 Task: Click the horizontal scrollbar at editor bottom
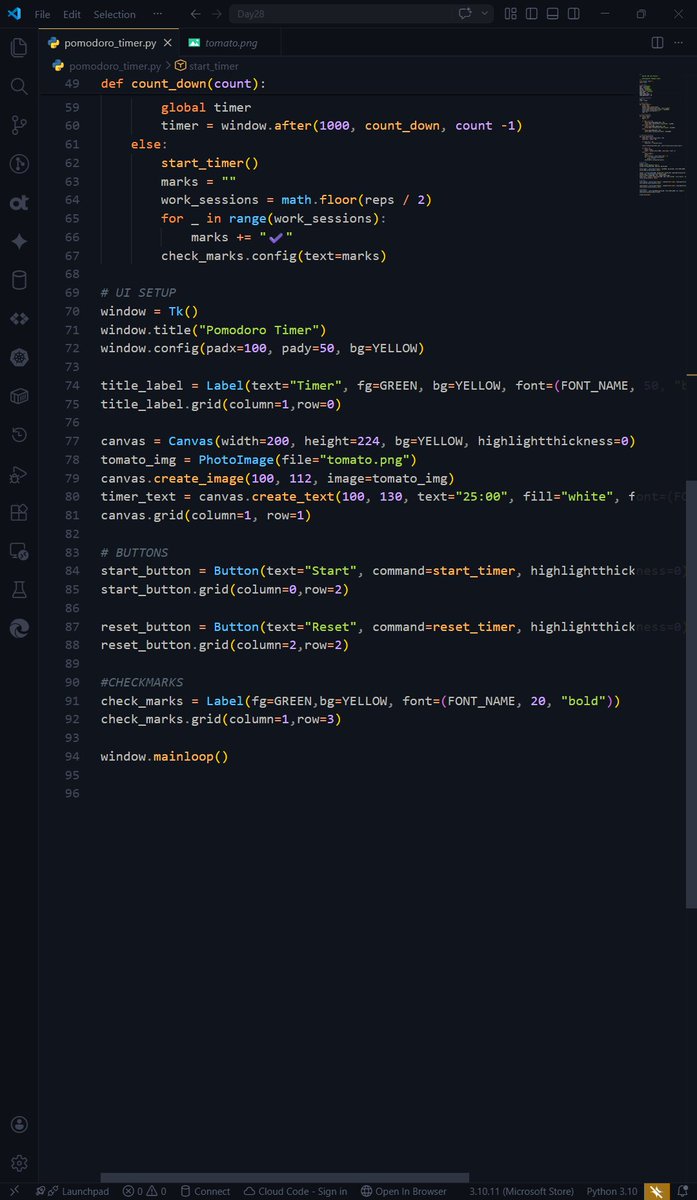[285, 1177]
